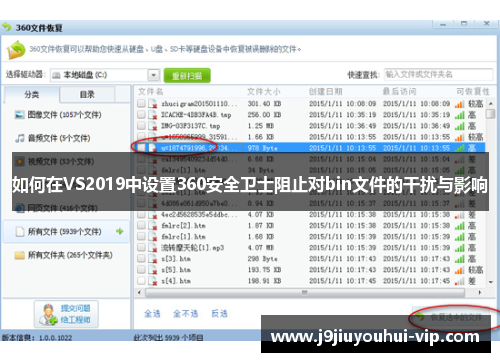The width and height of the screenshot is (500, 362).
Task: Click the vertical scrollbar down arrow
Action: [x=490, y=282]
